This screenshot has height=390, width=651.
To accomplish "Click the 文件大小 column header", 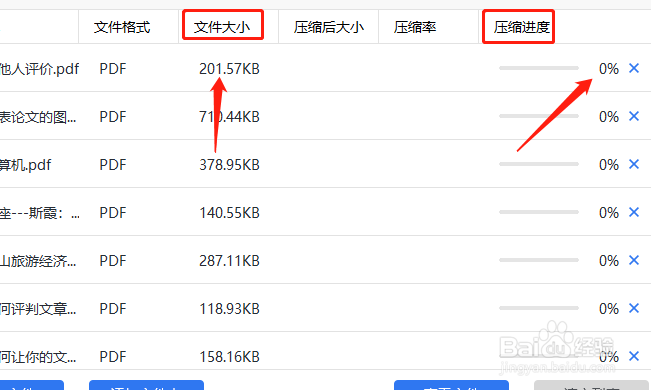I will 222,27.
